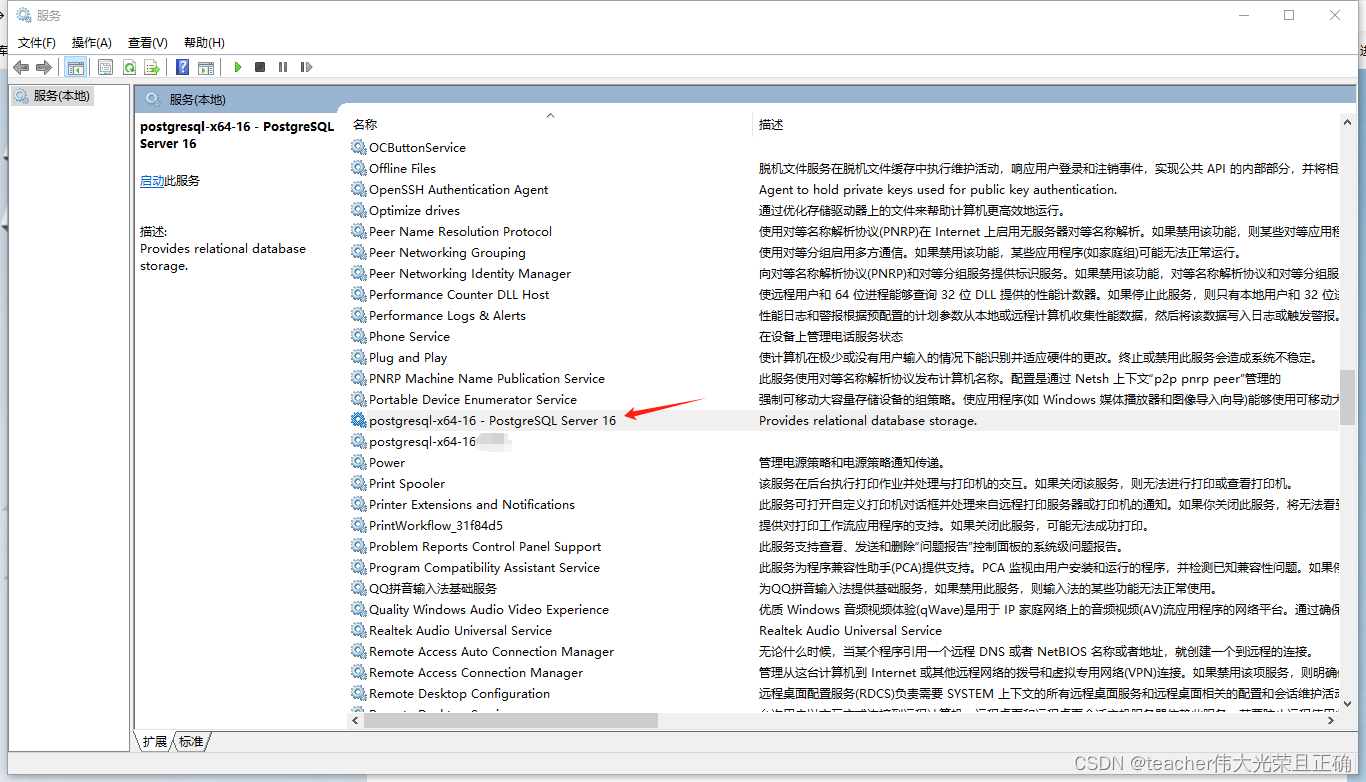
Task: Click gear icon next to Offline Files
Action: (x=359, y=168)
